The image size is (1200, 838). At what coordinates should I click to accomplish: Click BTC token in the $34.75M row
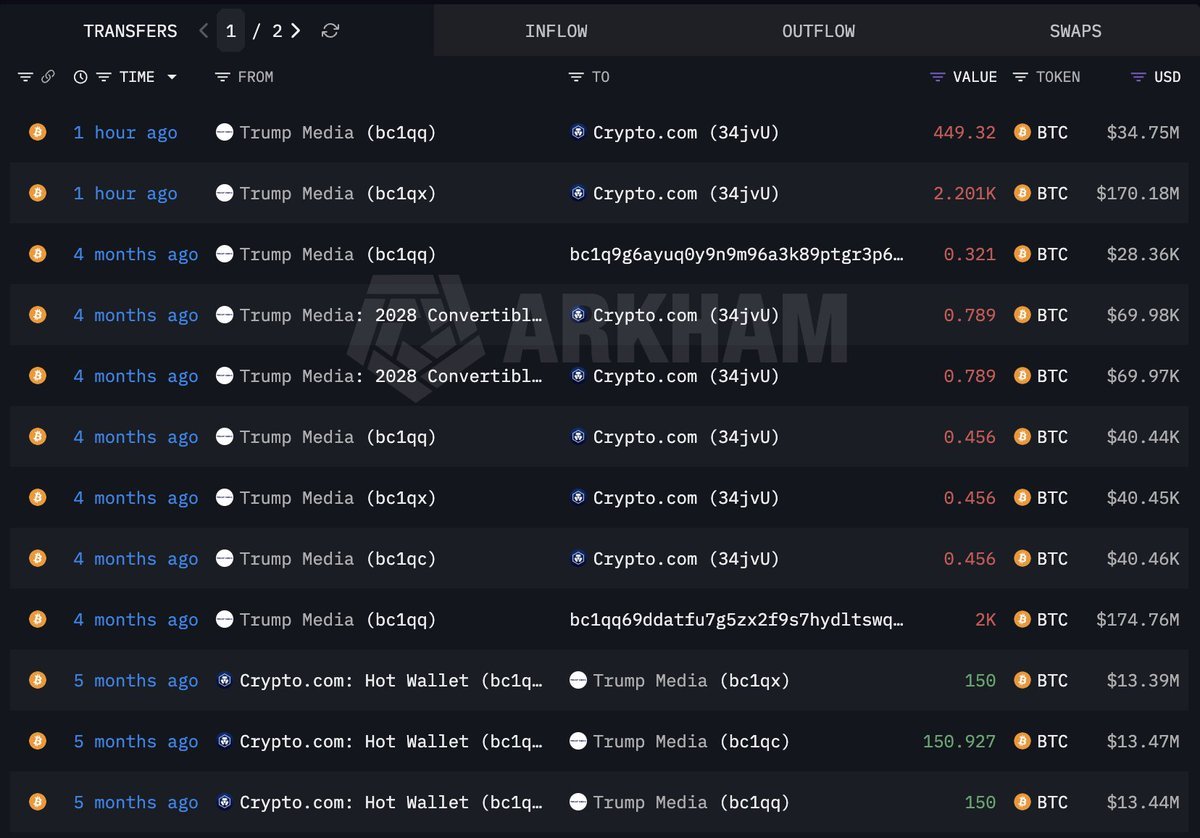[1041, 132]
